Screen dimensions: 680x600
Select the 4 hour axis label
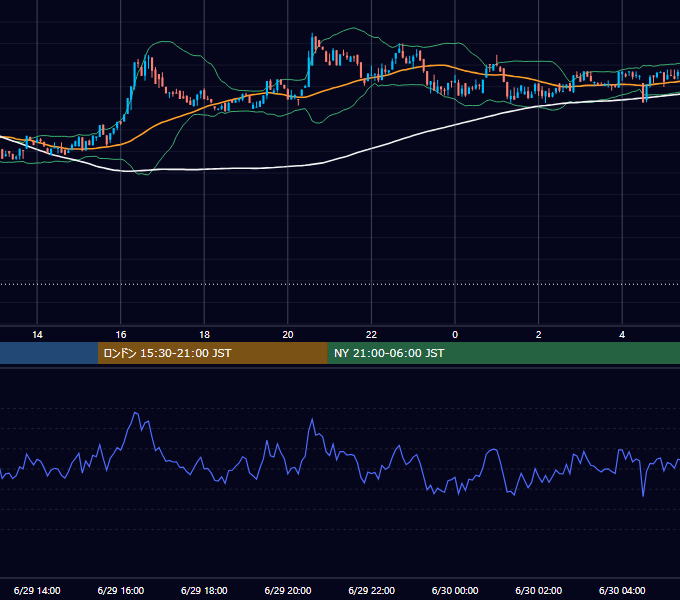[x=622, y=335]
